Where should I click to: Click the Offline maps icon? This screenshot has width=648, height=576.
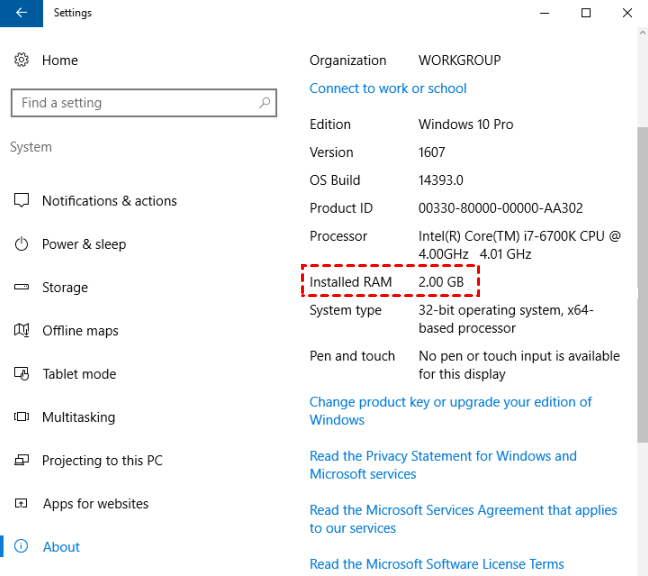click(21, 330)
